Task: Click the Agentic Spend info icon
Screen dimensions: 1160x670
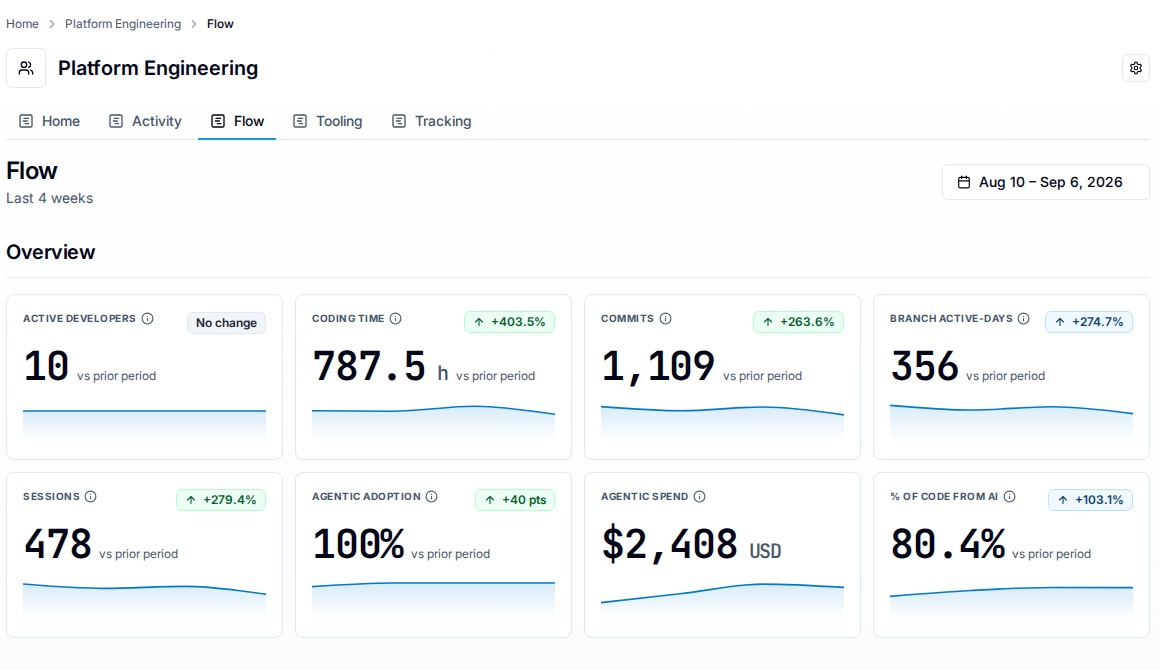Action: [x=700, y=496]
